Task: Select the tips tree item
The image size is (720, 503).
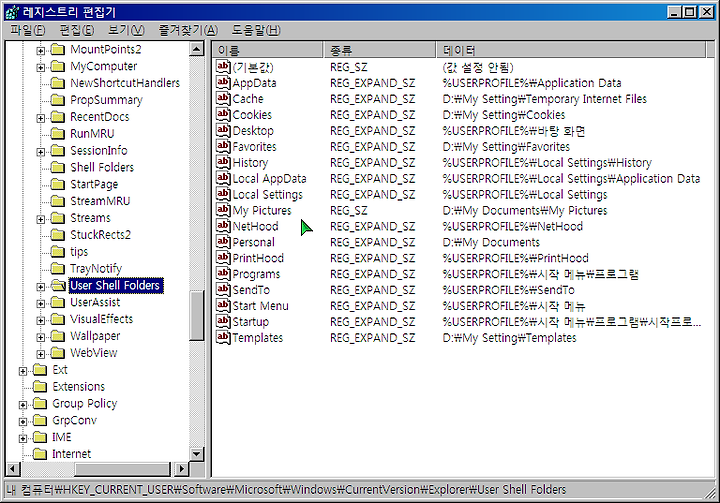Action: tap(79, 251)
